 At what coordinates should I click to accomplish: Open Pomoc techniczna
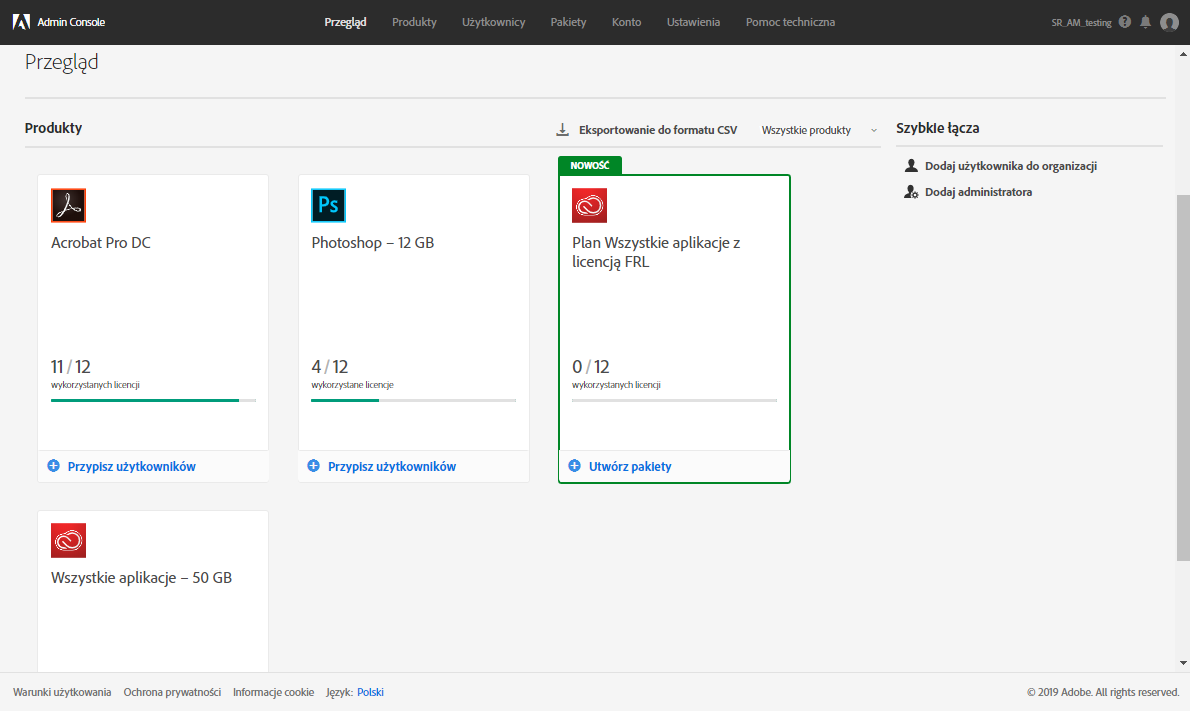click(x=790, y=21)
